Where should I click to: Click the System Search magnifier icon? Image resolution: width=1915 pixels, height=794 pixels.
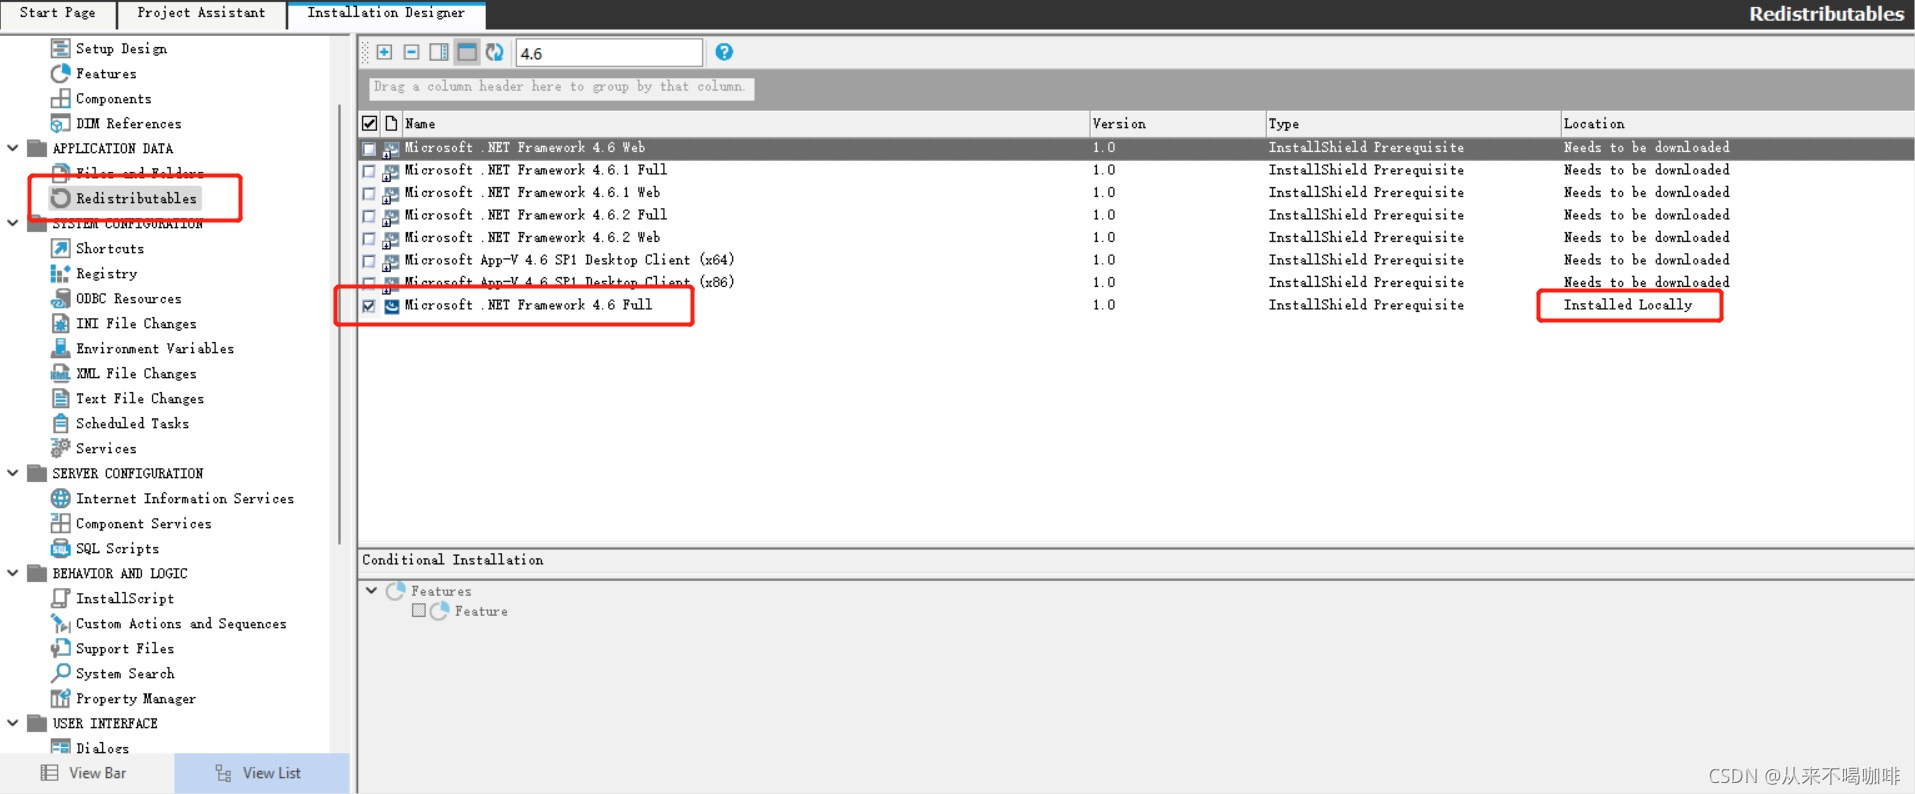(60, 673)
